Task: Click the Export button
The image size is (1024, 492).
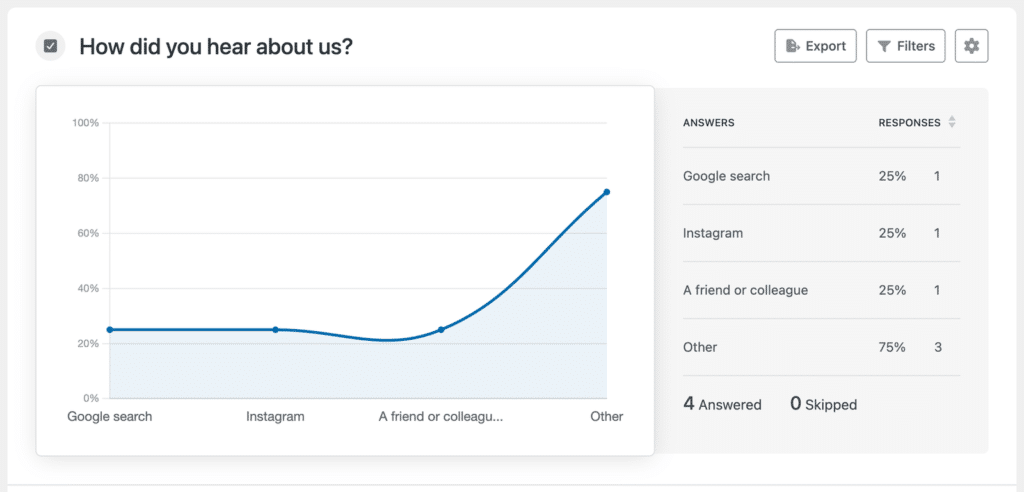Action: (816, 46)
